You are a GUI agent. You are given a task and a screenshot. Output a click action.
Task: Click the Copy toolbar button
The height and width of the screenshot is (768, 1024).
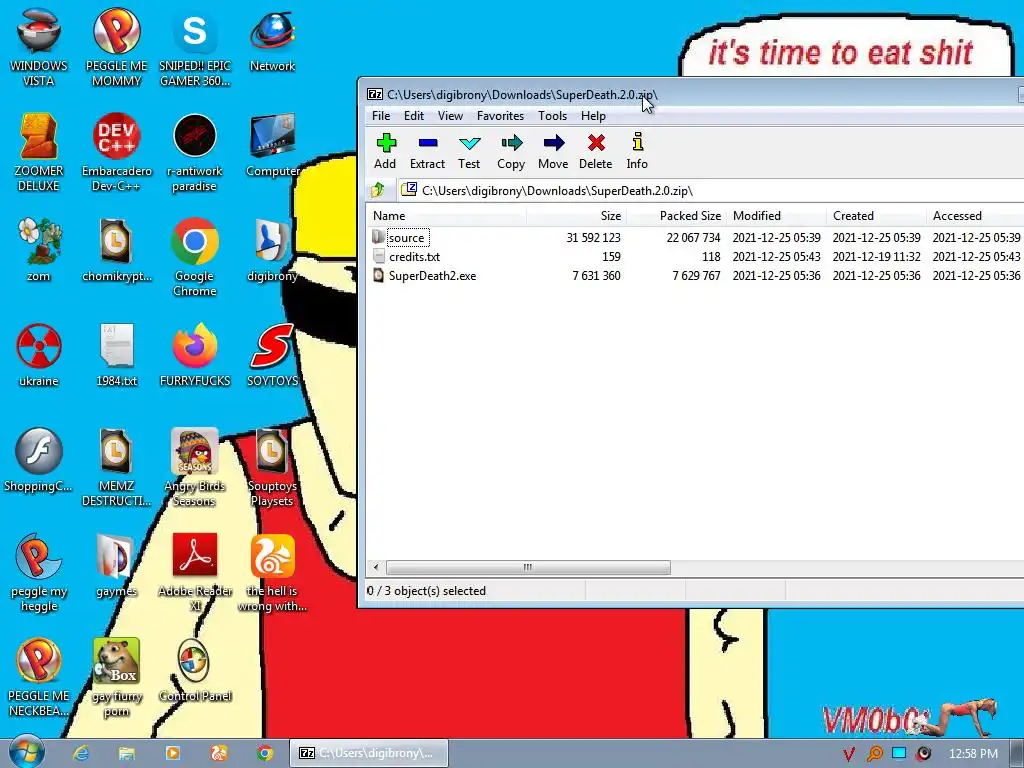pyautogui.click(x=511, y=151)
